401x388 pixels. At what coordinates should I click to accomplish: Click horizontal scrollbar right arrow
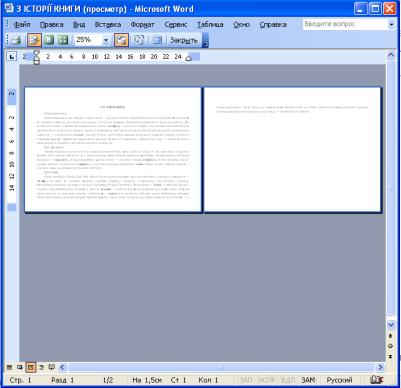380,367
